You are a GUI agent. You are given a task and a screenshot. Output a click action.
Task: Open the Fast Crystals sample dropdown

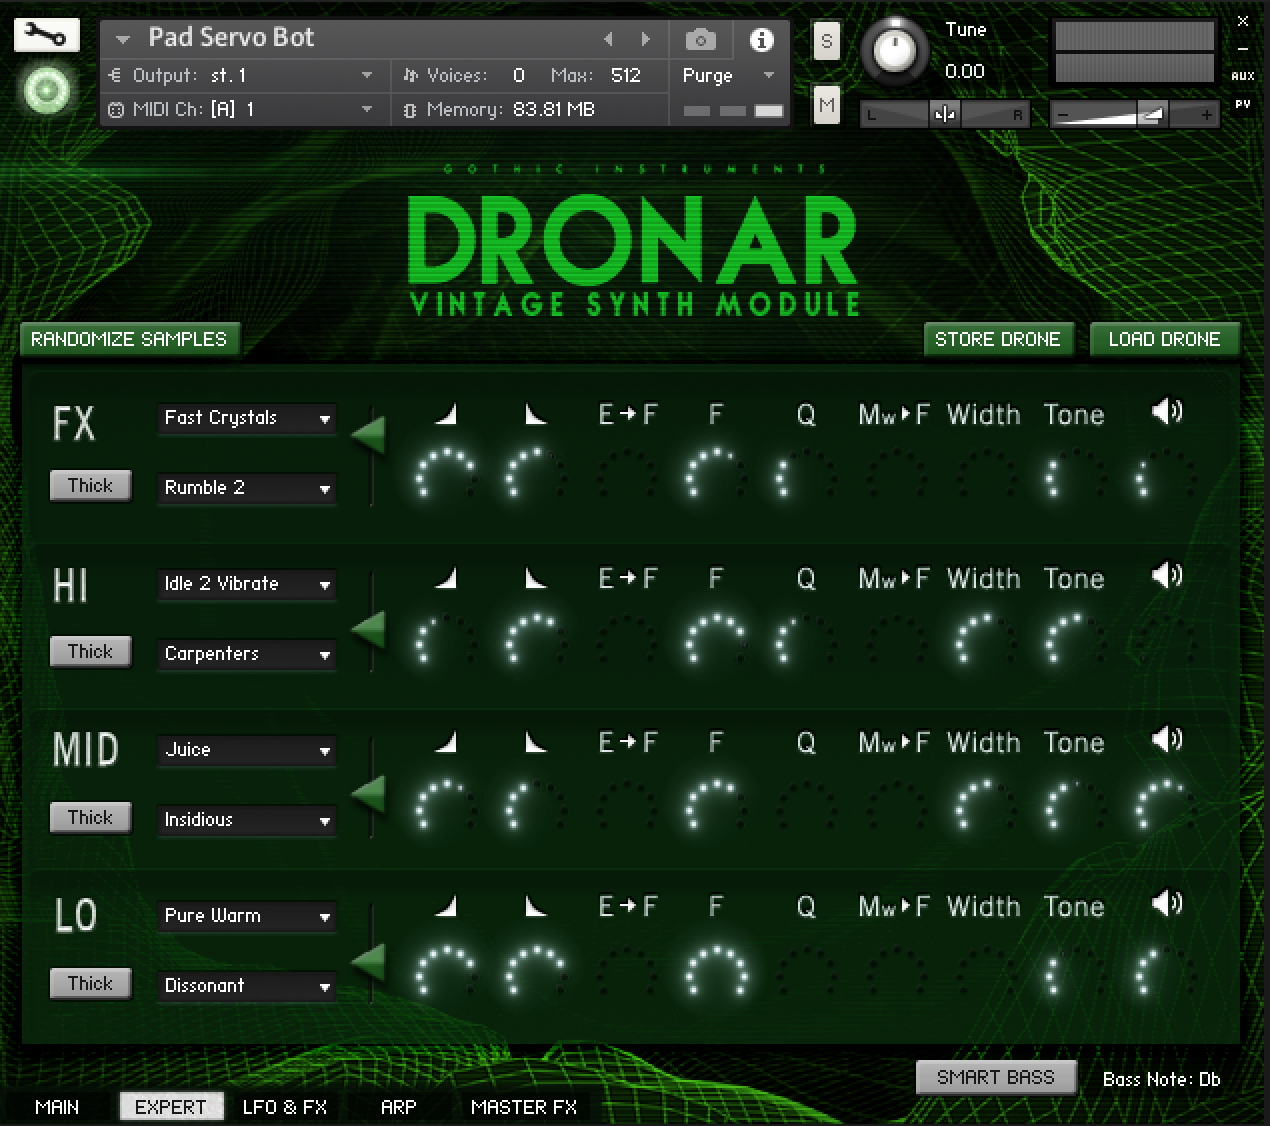(x=246, y=418)
